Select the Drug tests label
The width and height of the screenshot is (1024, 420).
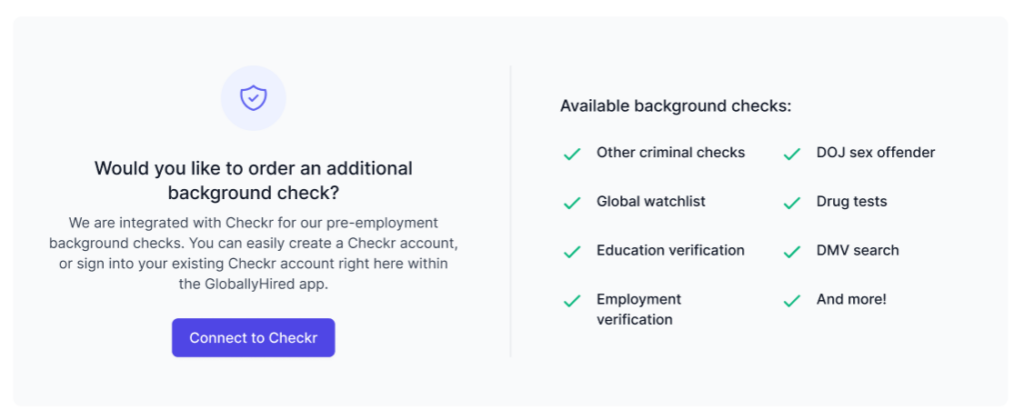851,201
